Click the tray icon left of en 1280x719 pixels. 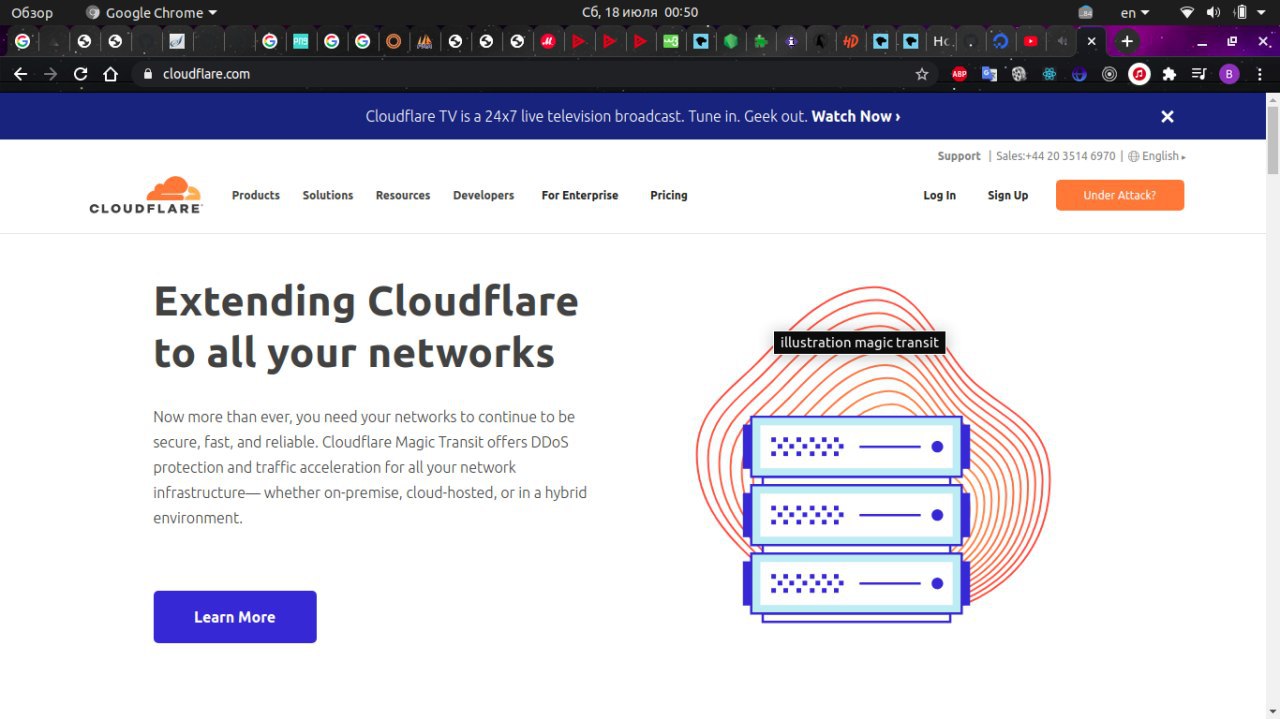1086,12
